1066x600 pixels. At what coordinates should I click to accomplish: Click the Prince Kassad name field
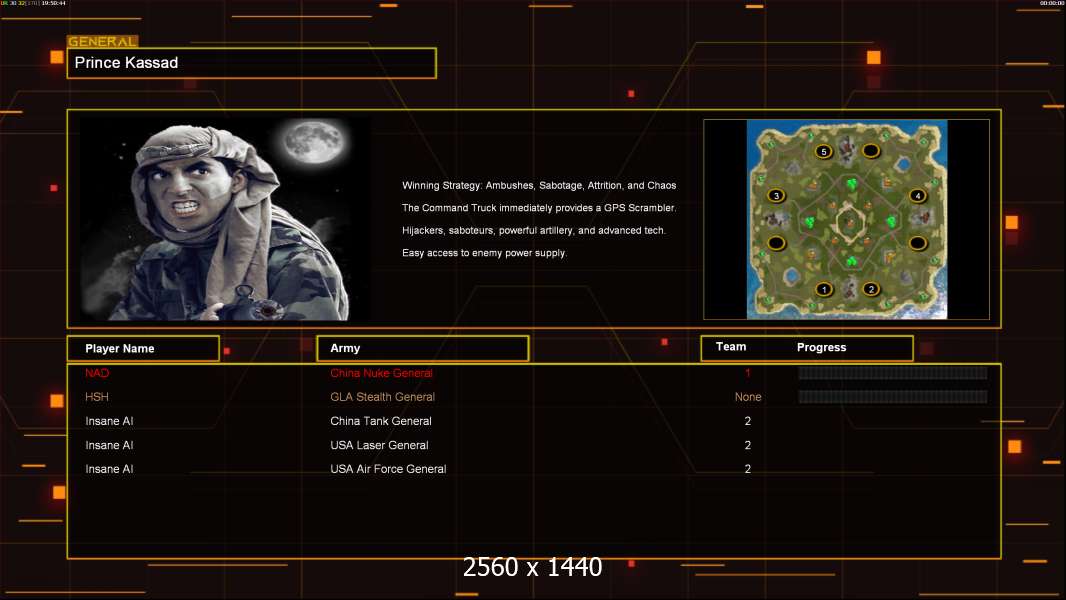(x=252, y=63)
